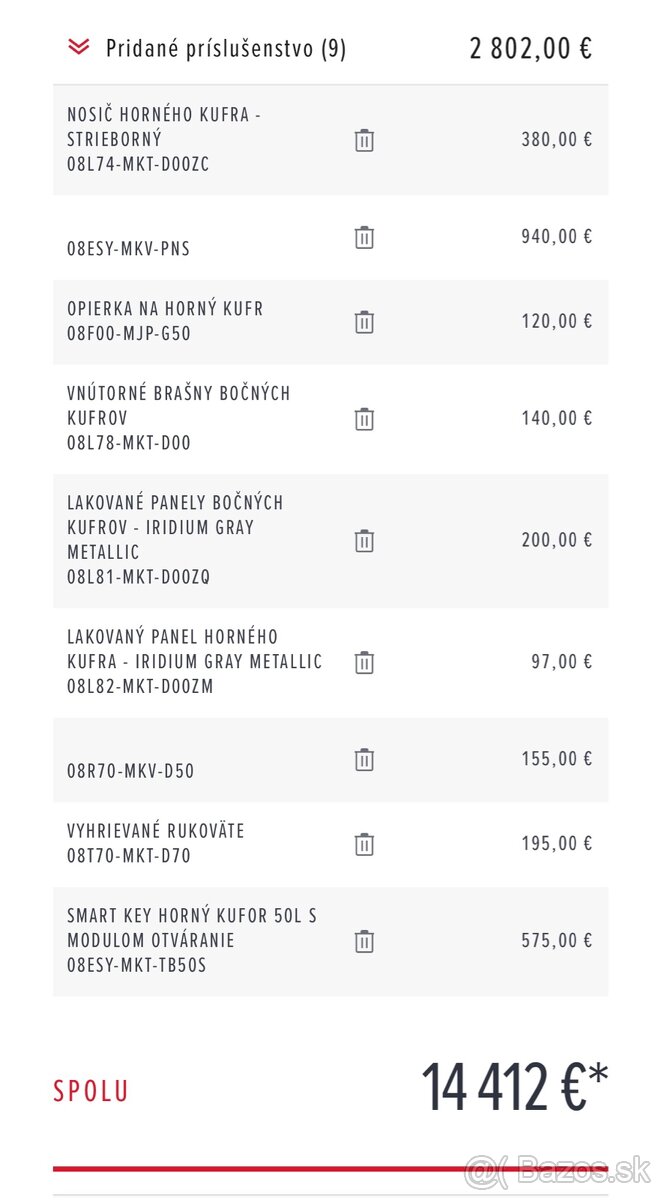The height and width of the screenshot is (1200, 662).
Task: Delete SMART KEY HORNÝ KUFOR 50L item
Action: [x=364, y=941]
